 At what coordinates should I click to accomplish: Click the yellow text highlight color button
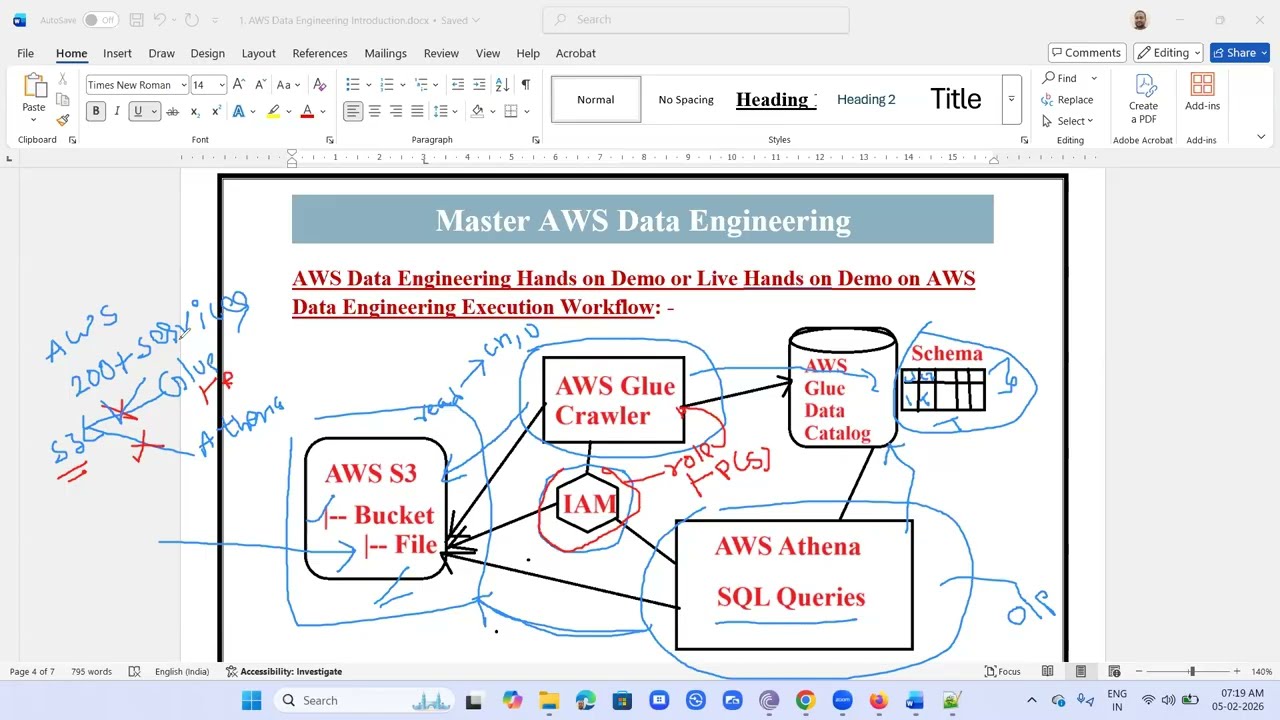pyautogui.click(x=273, y=111)
